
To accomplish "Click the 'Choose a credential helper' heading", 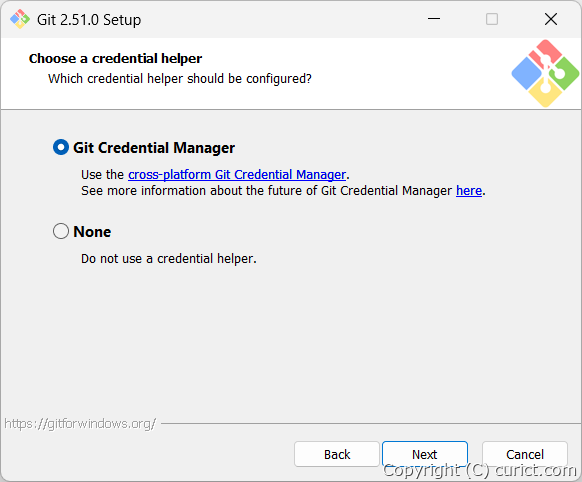I will [x=115, y=59].
